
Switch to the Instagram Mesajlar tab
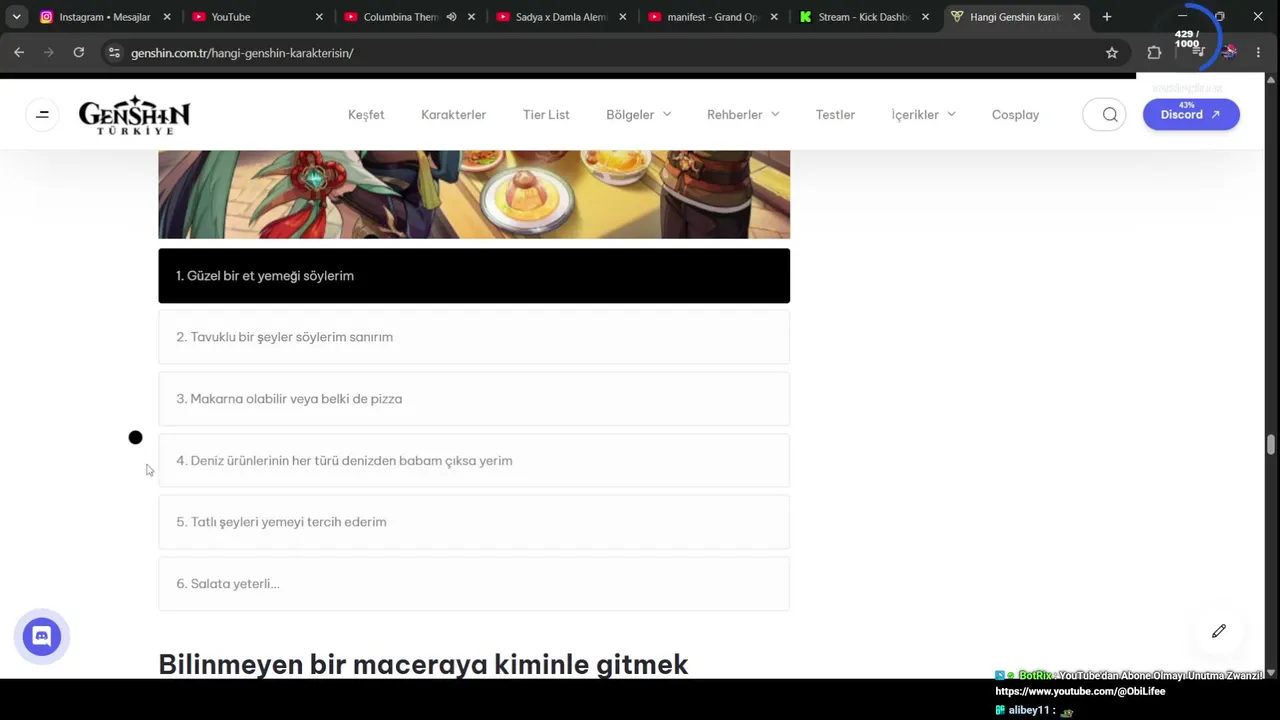click(x=106, y=17)
